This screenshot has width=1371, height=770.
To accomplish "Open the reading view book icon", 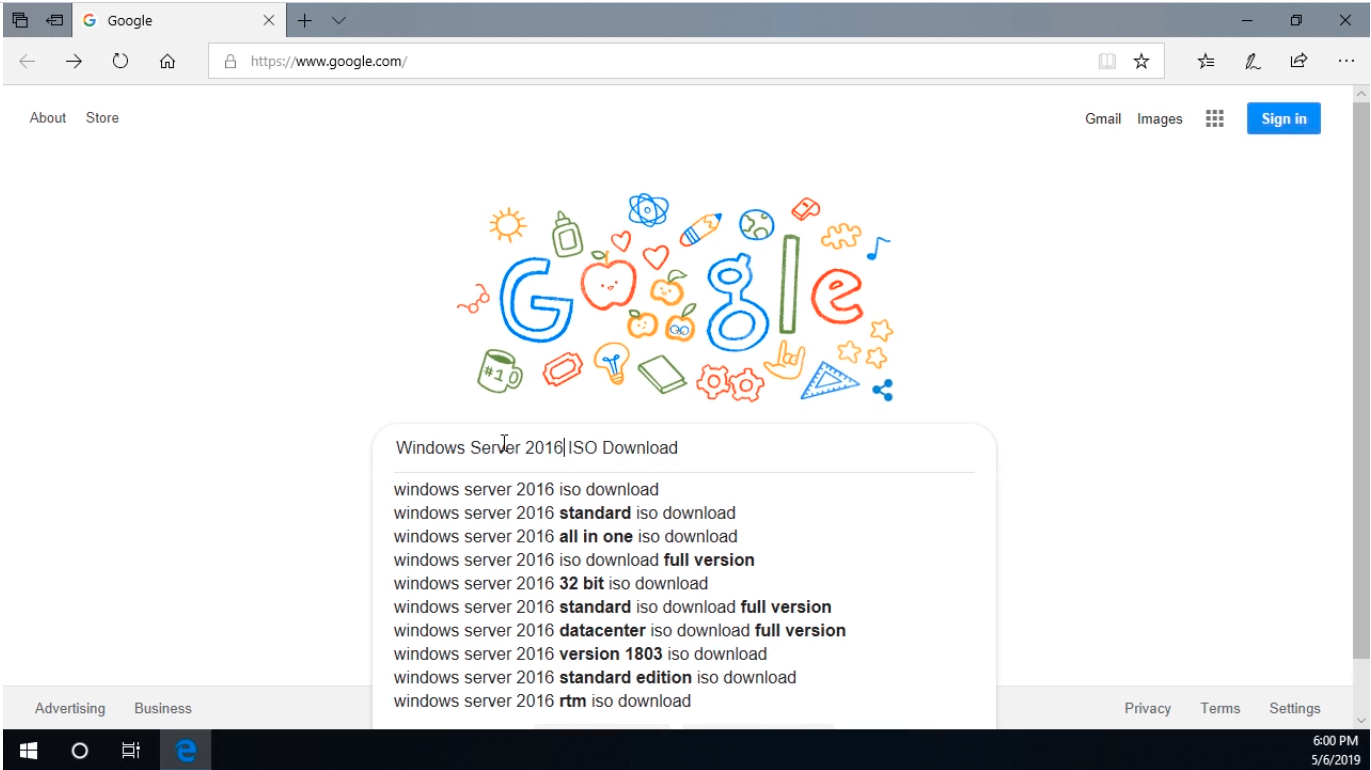I will pyautogui.click(x=1107, y=61).
